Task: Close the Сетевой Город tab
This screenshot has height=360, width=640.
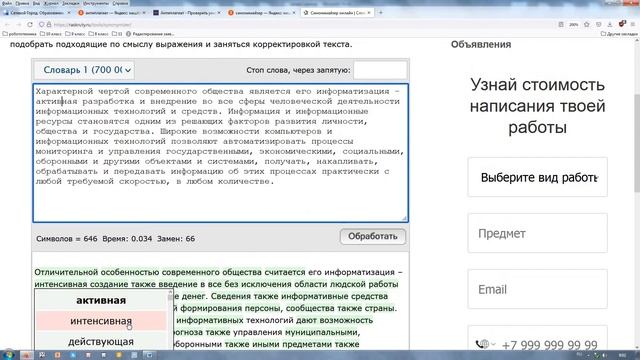Action: point(69,13)
